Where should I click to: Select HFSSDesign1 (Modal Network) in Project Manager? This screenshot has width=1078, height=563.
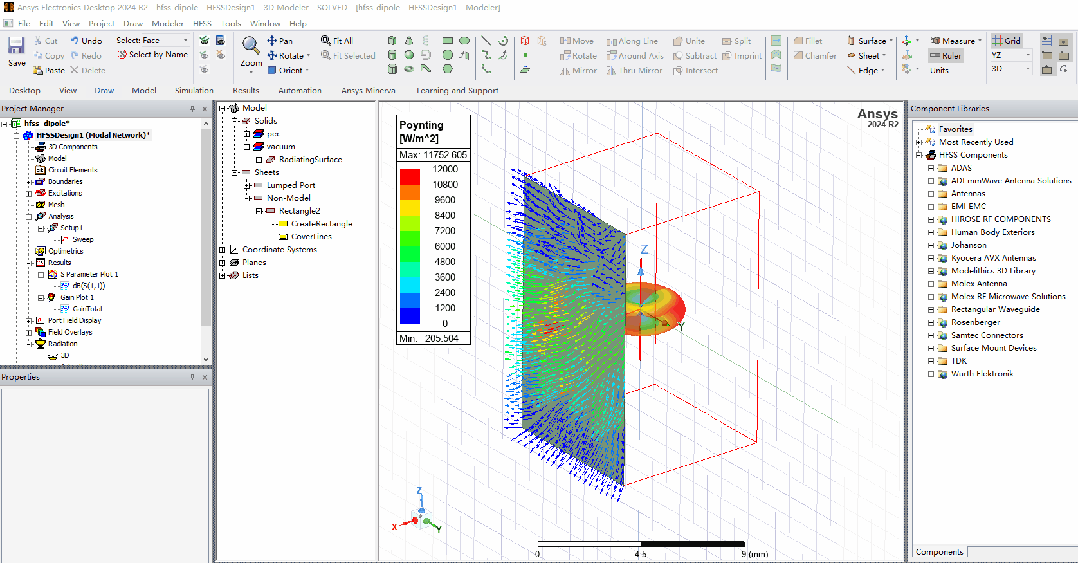(x=91, y=135)
